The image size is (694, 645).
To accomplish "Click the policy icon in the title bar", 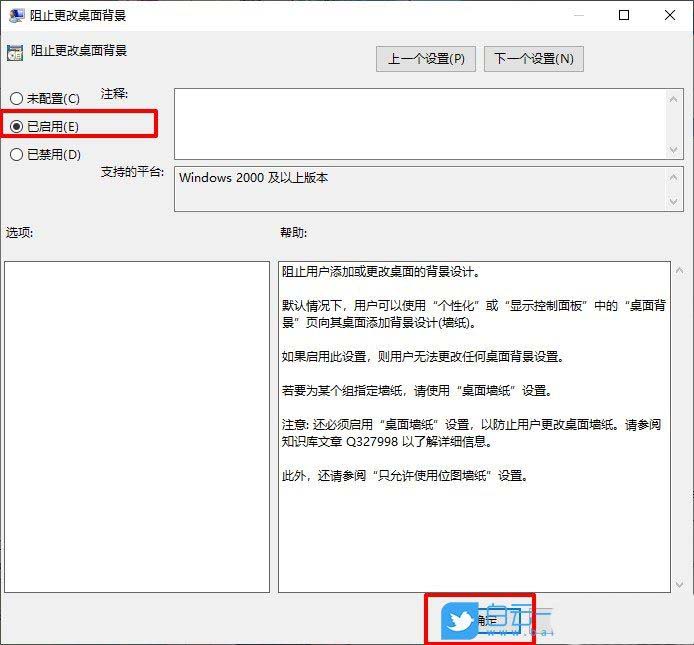I will pos(14,15).
